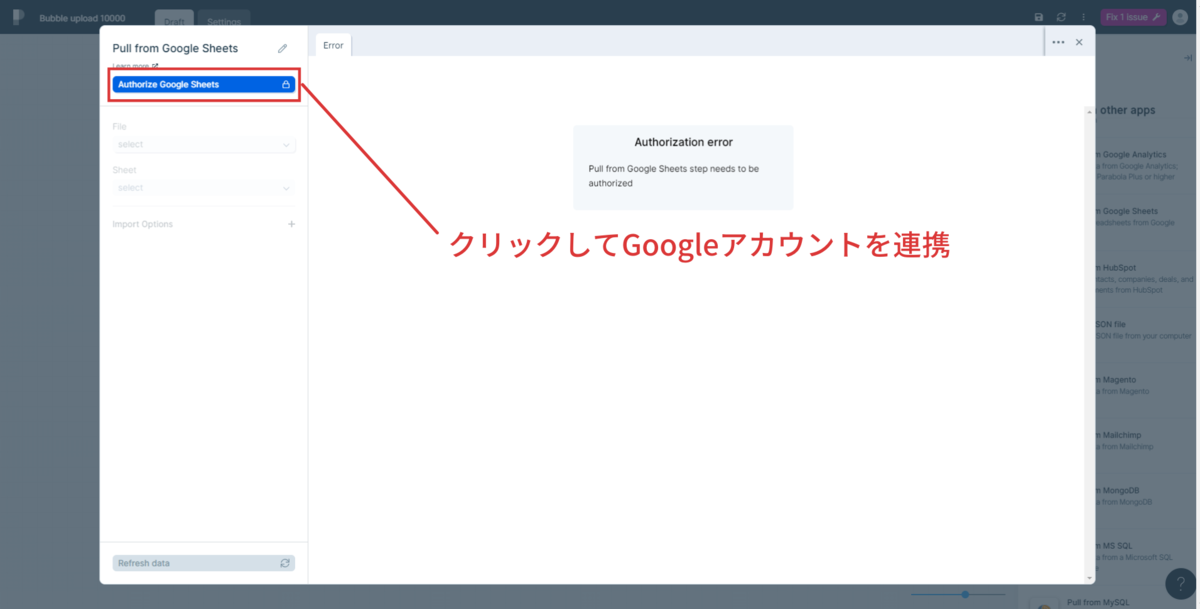This screenshot has width=1200, height=609.
Task: Click the Authorization error heading
Action: coord(683,142)
